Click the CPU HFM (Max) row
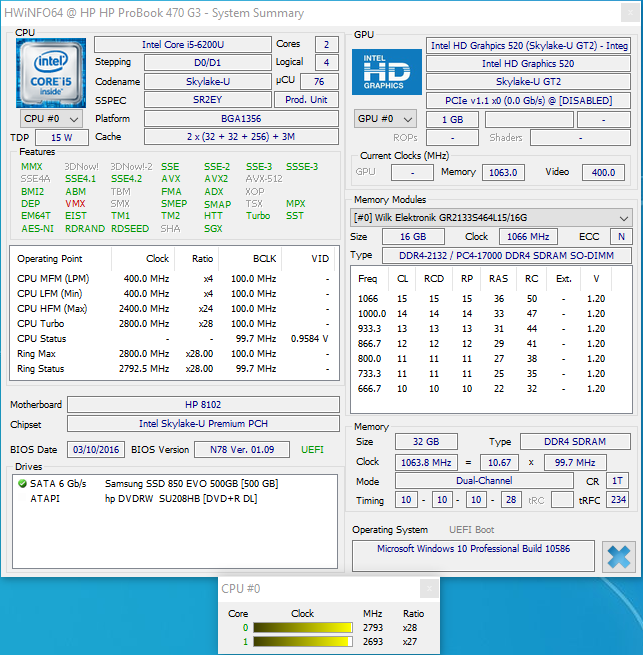The image size is (643, 655). [x=174, y=309]
